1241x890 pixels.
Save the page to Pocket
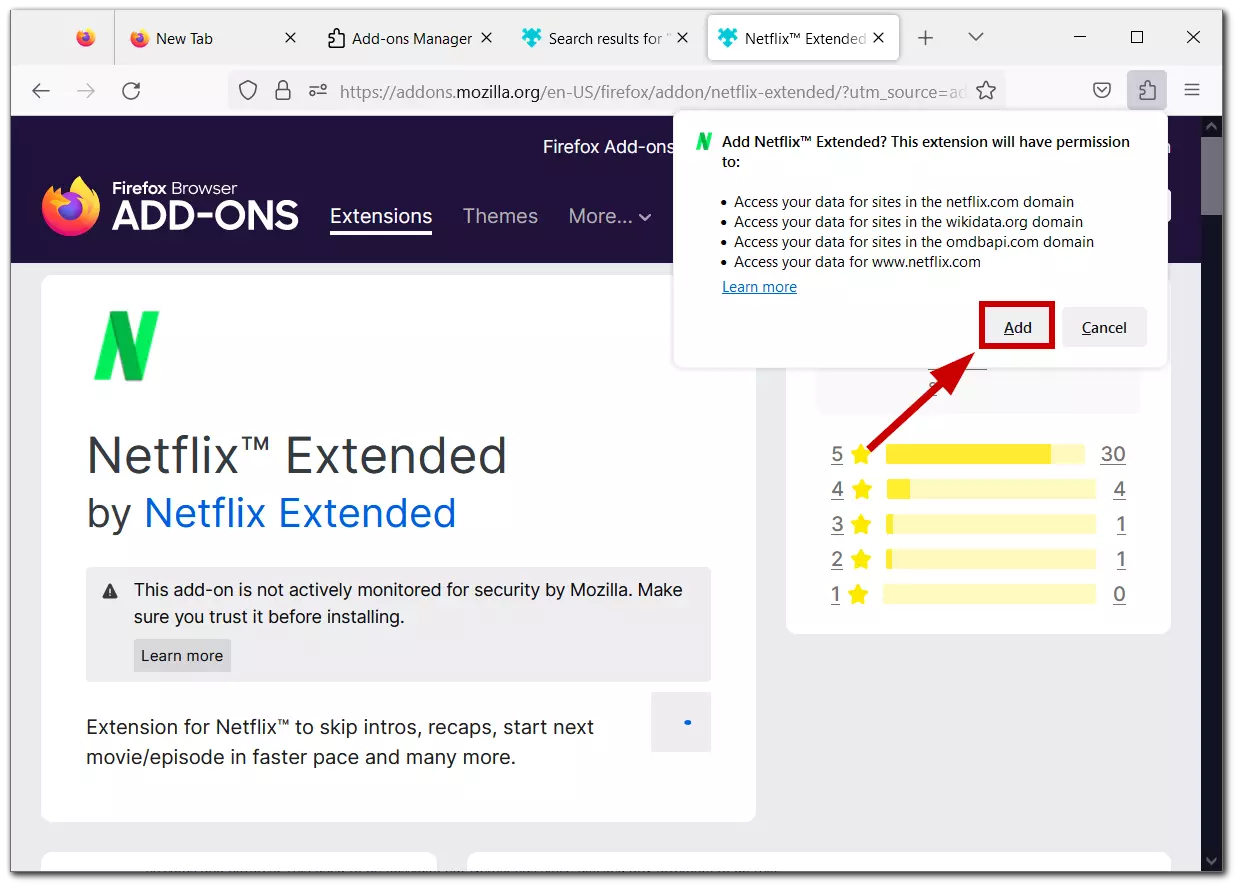[1102, 91]
